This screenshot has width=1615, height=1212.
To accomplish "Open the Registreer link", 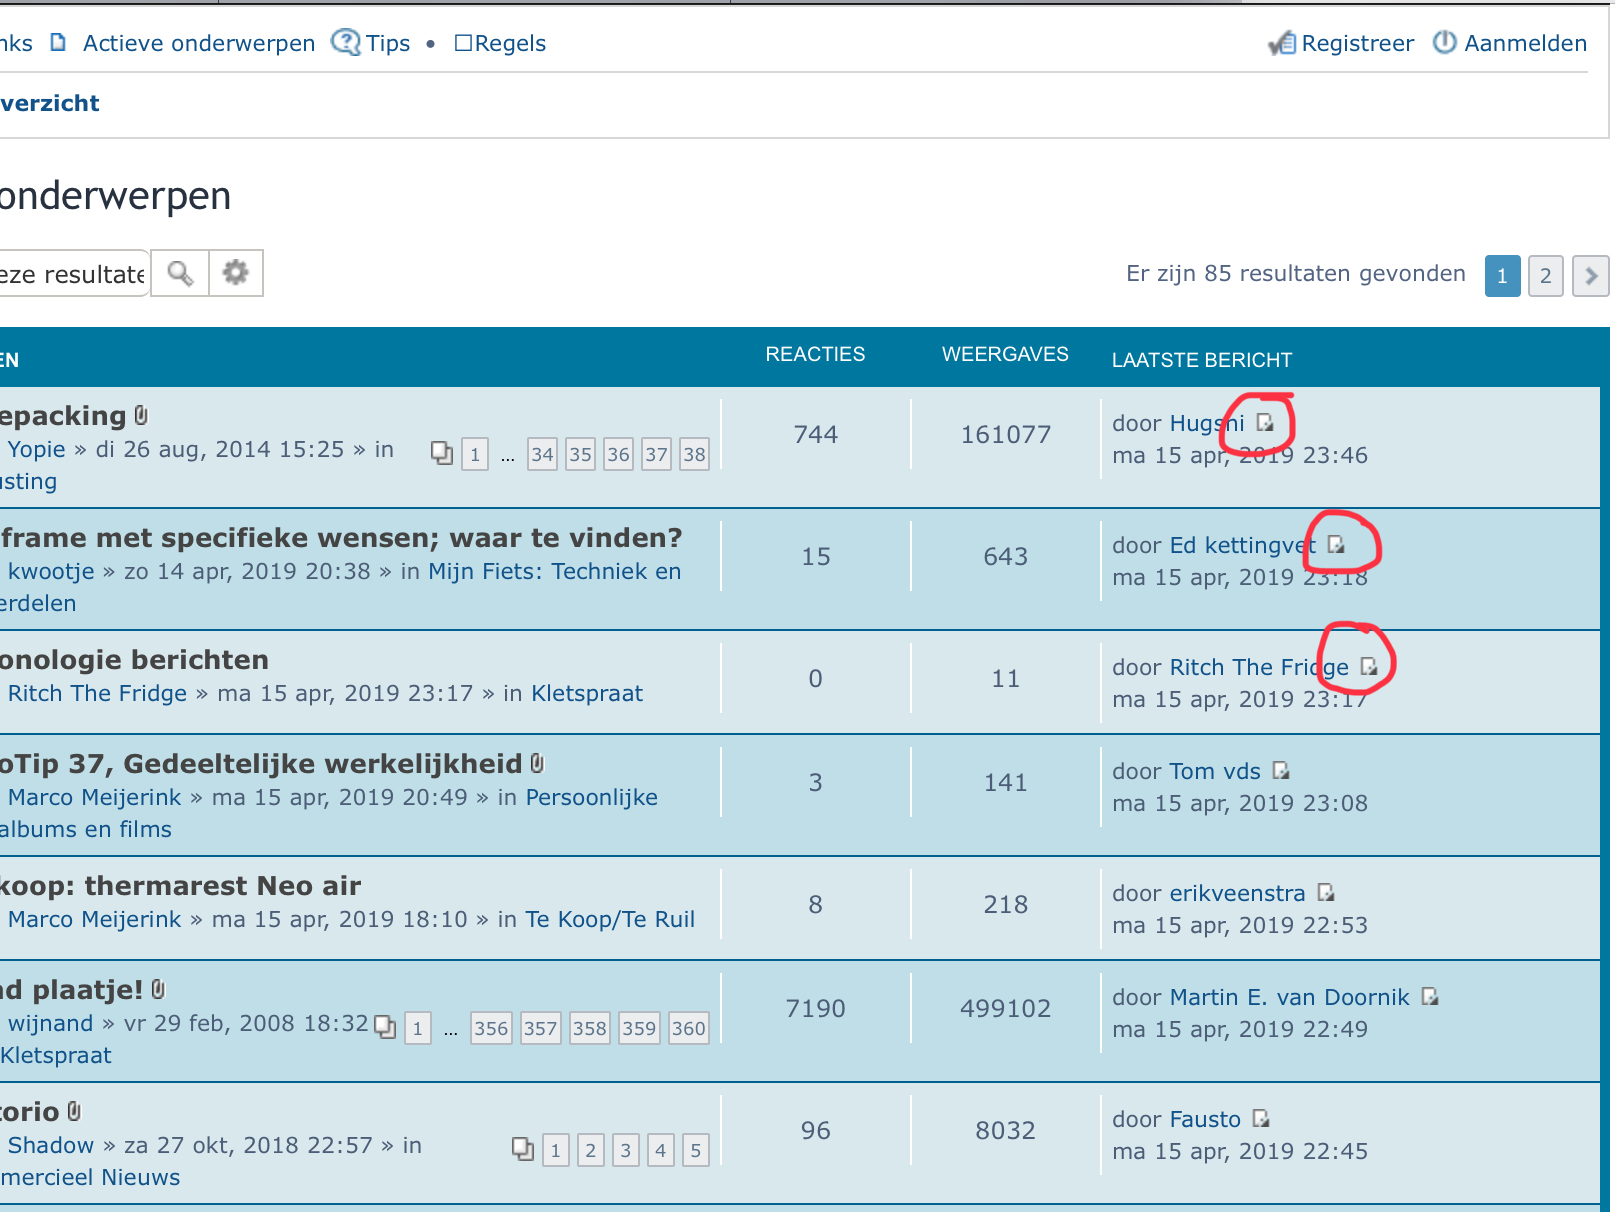I will coord(1356,43).
